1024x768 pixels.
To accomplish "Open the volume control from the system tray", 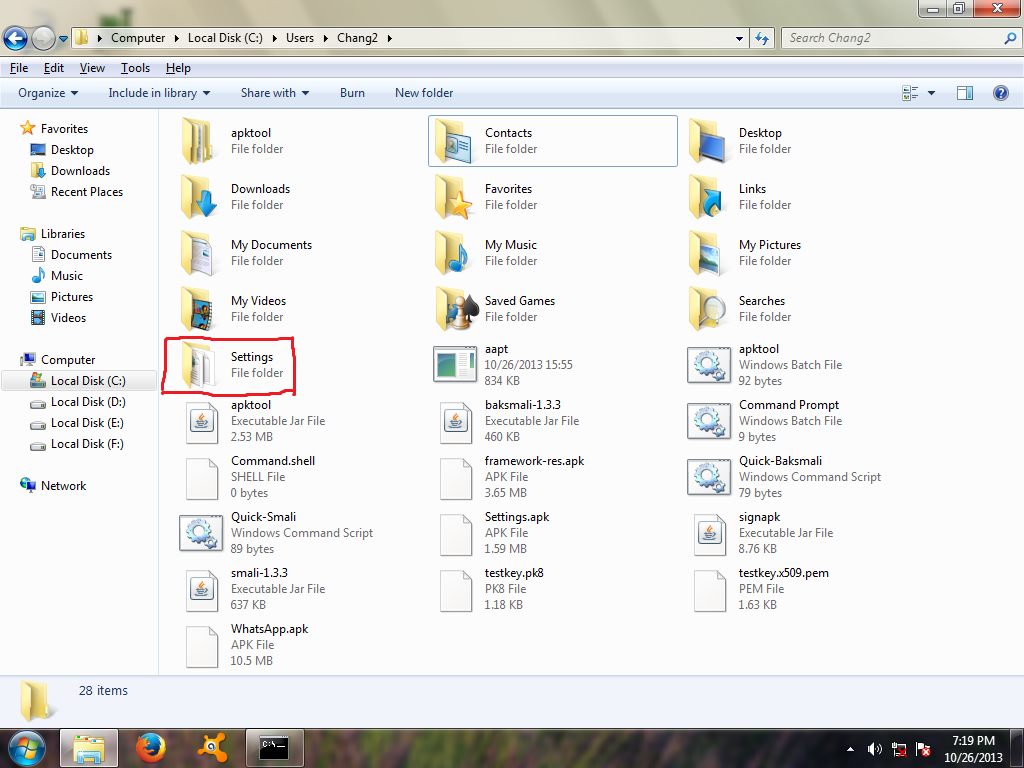I will tap(874, 748).
